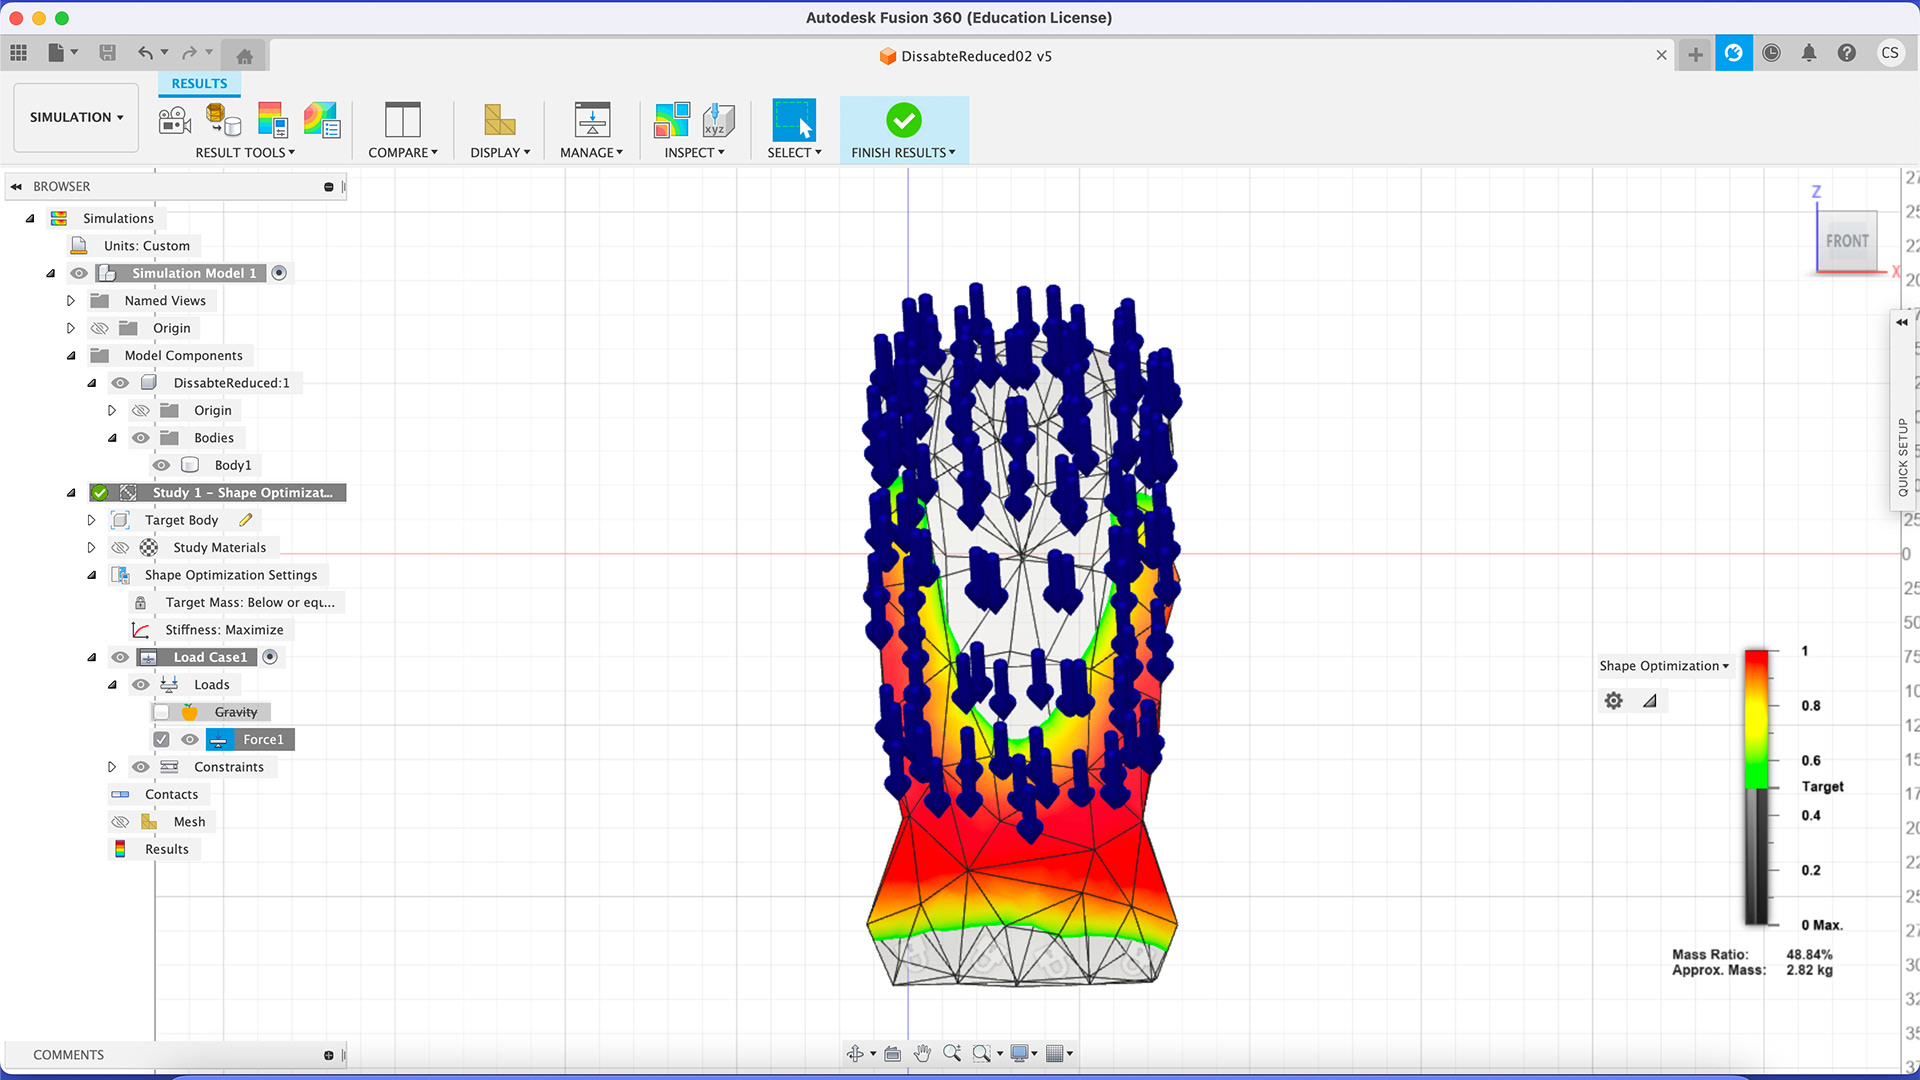Open the Shape Optimization legend dropdown
Image resolution: width=1920 pixels, height=1080 pixels.
point(1663,666)
